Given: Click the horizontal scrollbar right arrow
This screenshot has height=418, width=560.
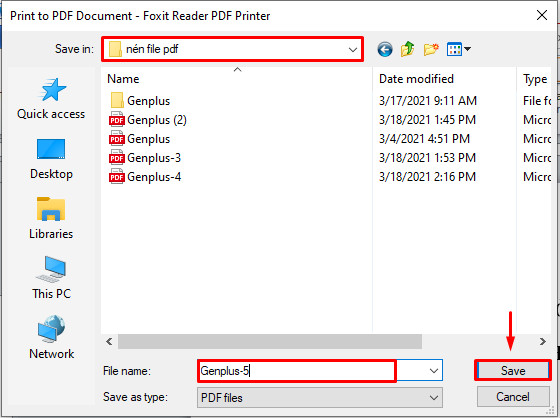Looking at the screenshot, I should 542,342.
